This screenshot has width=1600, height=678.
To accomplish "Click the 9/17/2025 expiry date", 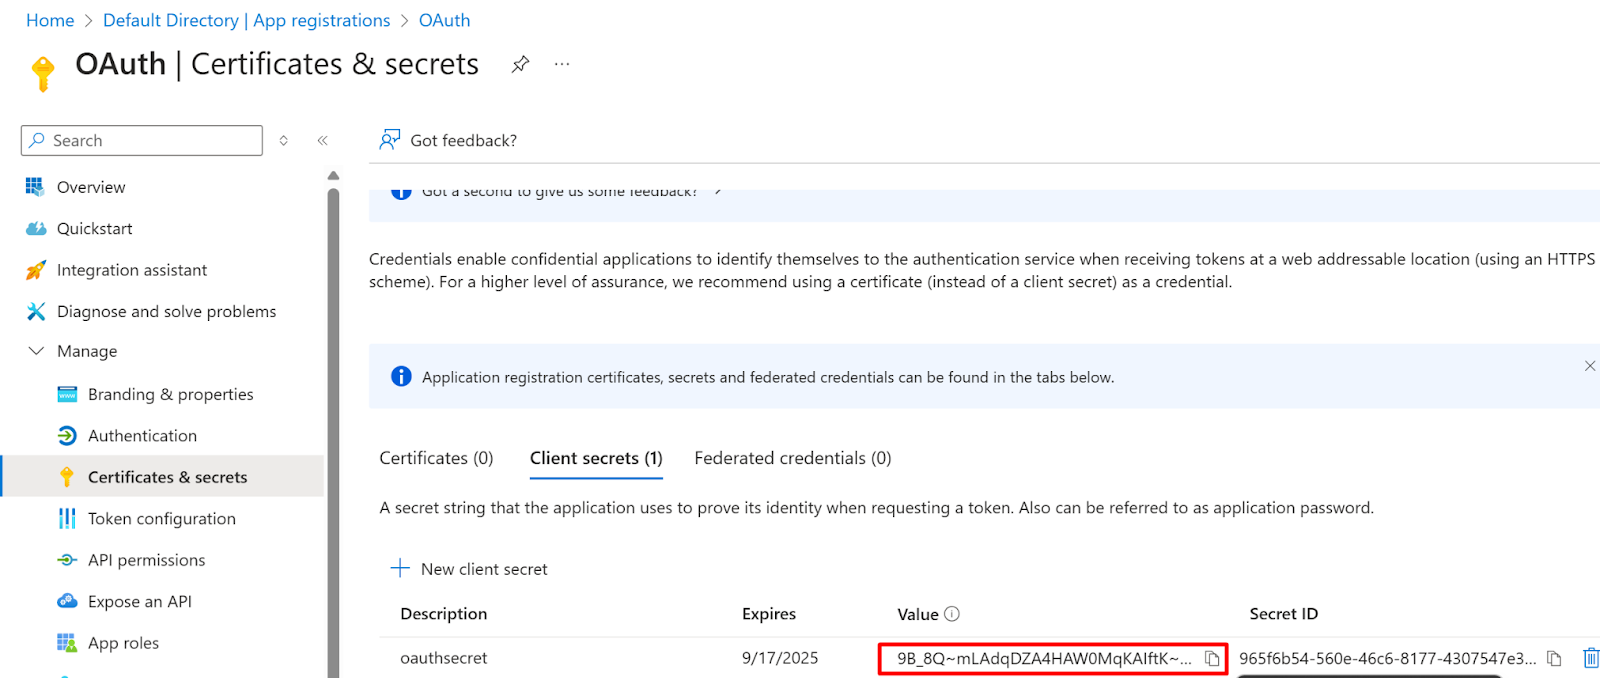I will coord(780,658).
